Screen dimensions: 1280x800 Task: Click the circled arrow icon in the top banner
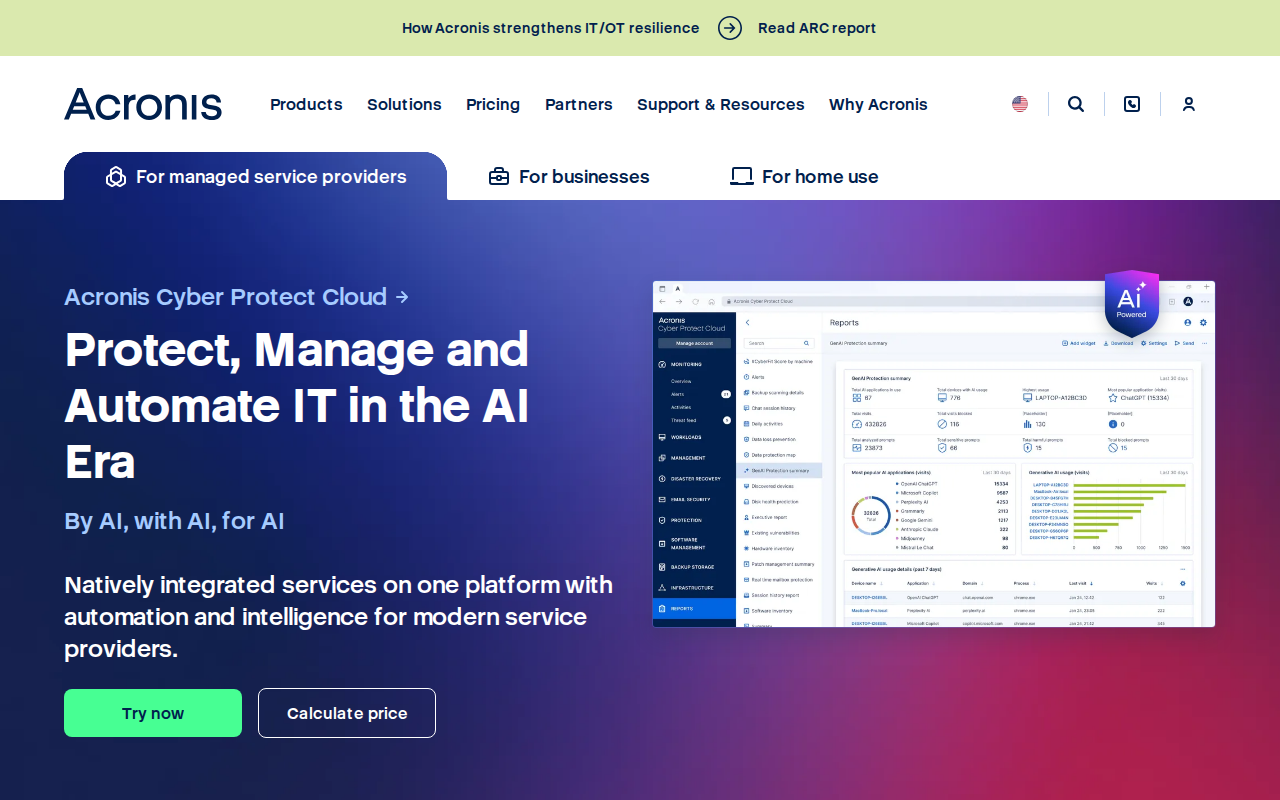pyautogui.click(x=730, y=28)
